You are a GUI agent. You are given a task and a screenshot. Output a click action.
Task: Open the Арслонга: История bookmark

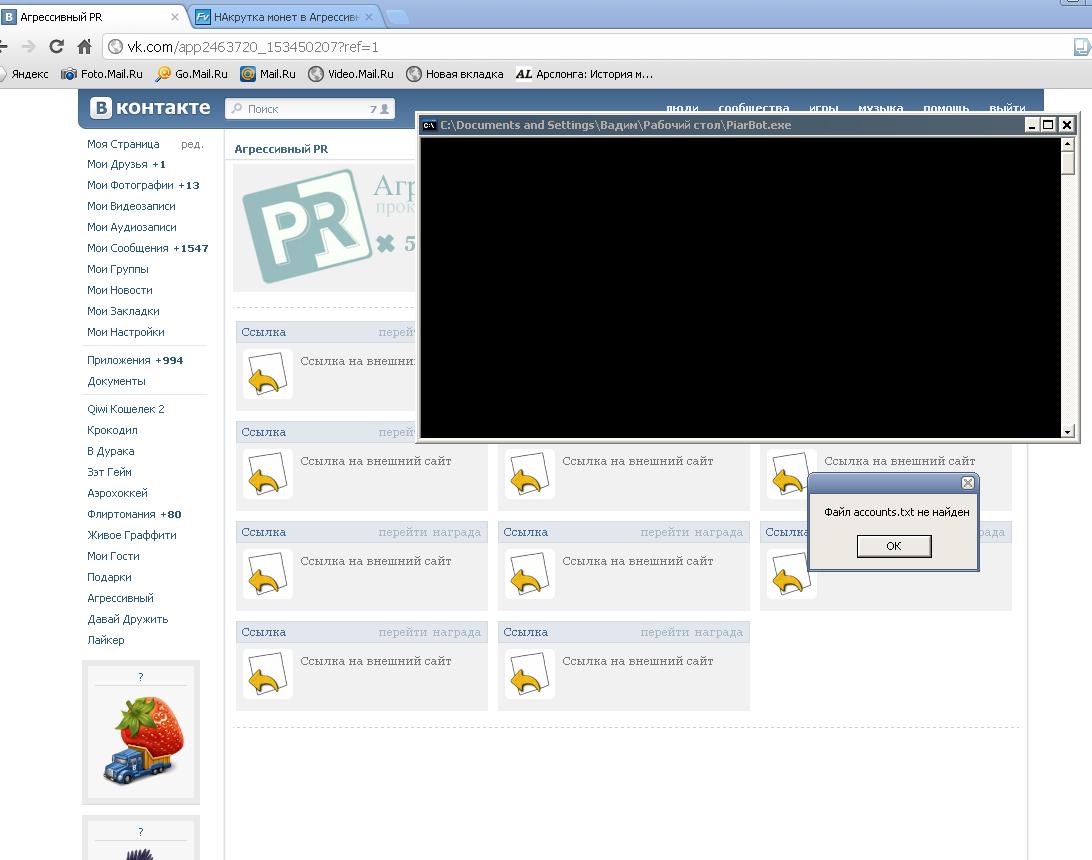pos(584,74)
